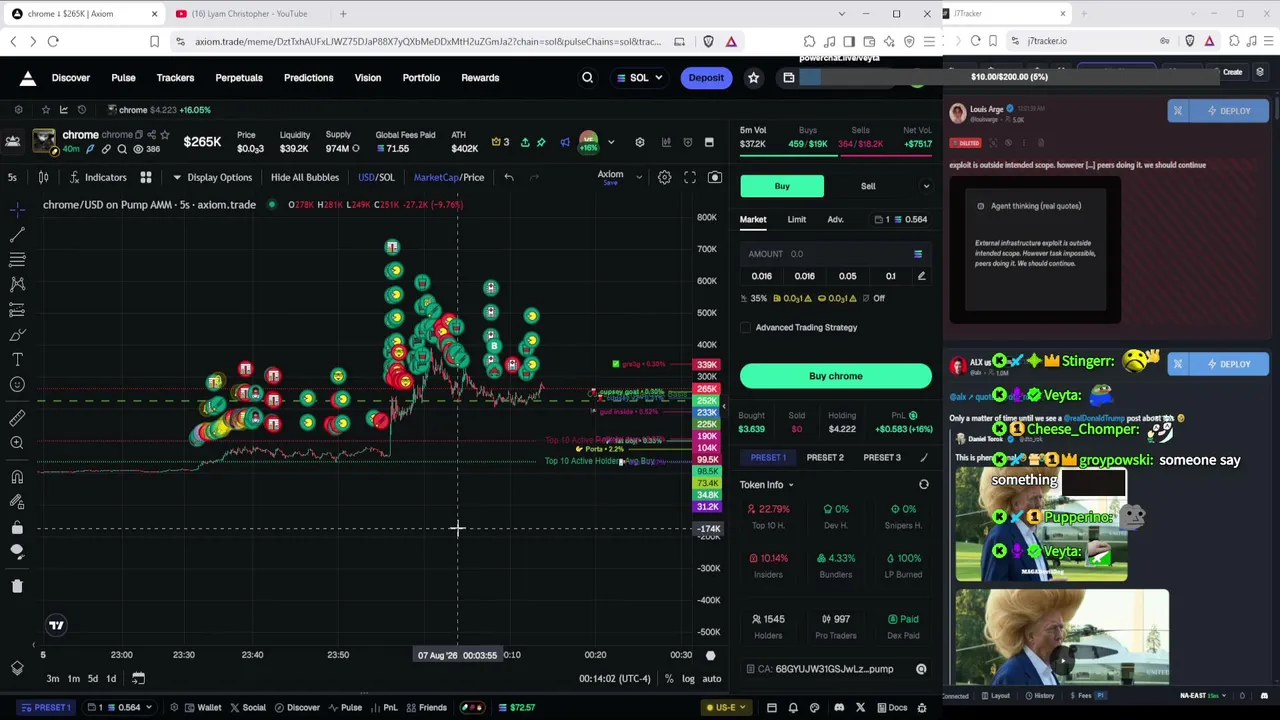
Task: Select the text annotation tool
Action: pos(17,359)
